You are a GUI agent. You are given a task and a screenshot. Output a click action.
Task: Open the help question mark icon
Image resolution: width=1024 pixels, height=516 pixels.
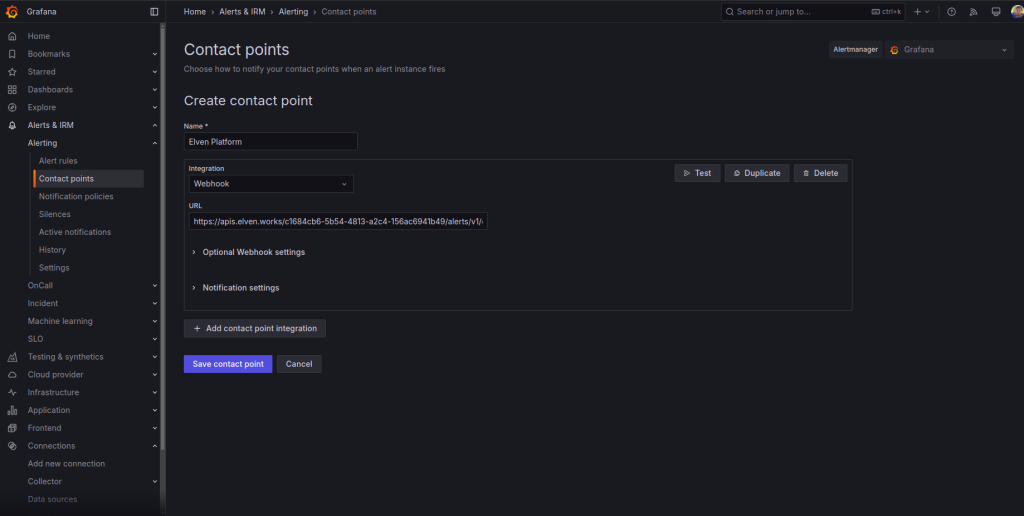pos(951,12)
